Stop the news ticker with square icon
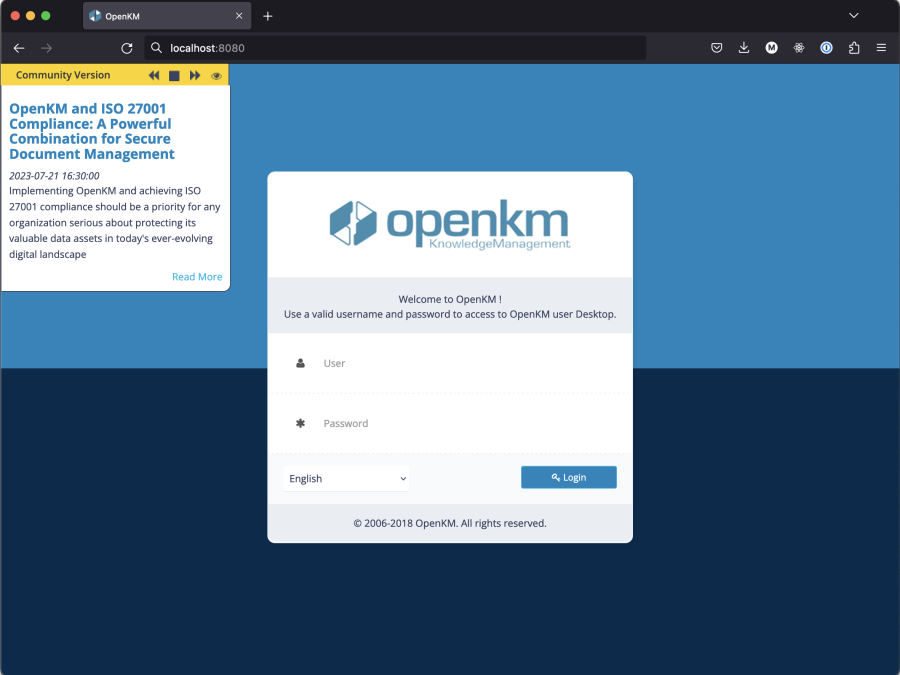The image size is (900, 675). pos(174,76)
